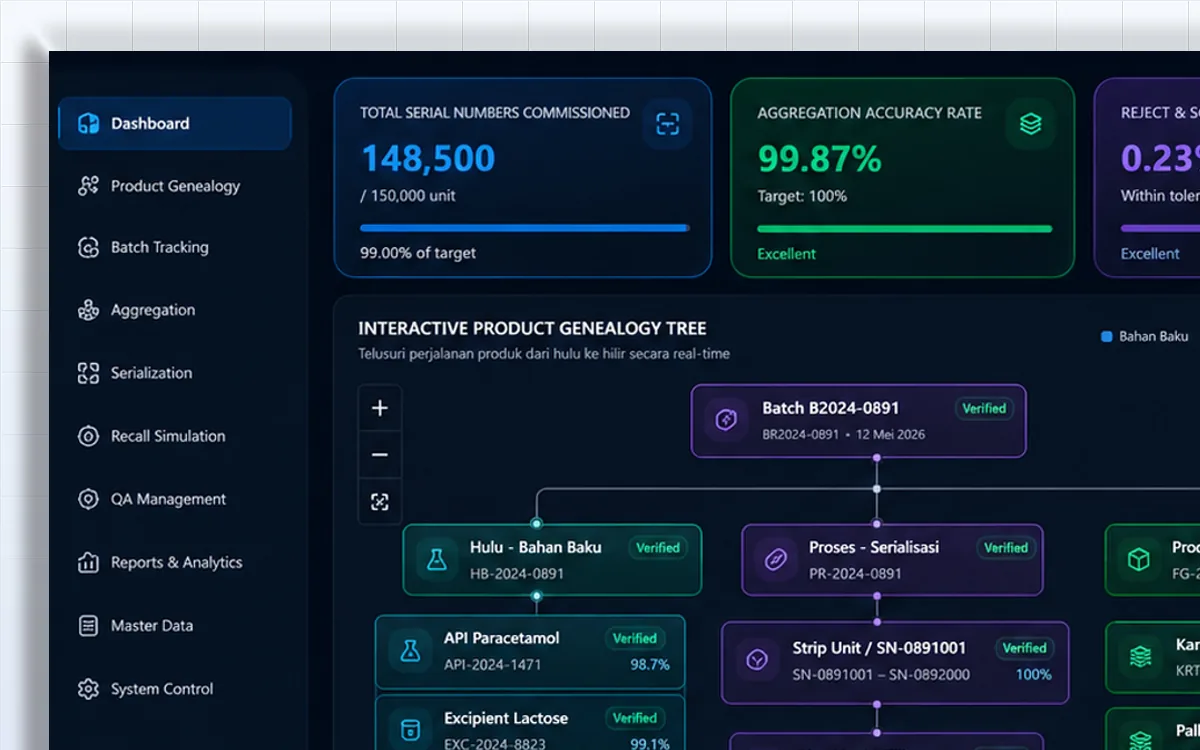Click the System Control gear icon
The width and height of the screenshot is (1200, 750).
[x=88, y=689]
